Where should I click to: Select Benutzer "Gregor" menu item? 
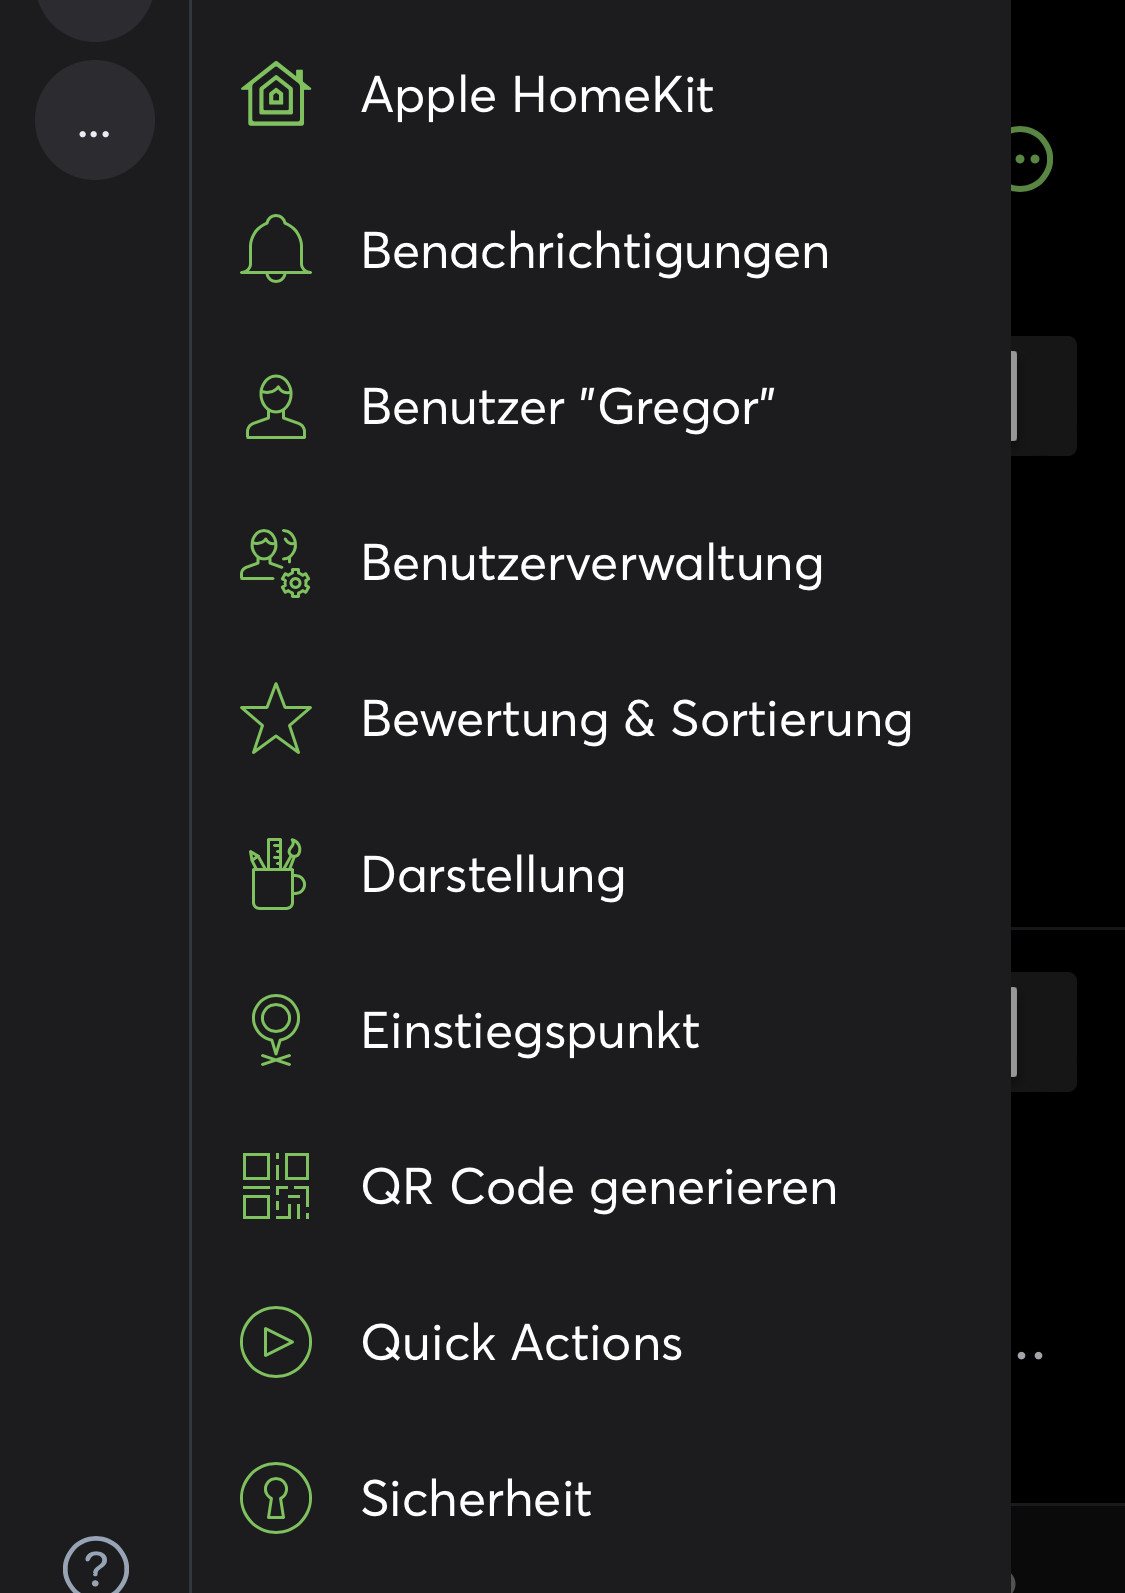[568, 408]
